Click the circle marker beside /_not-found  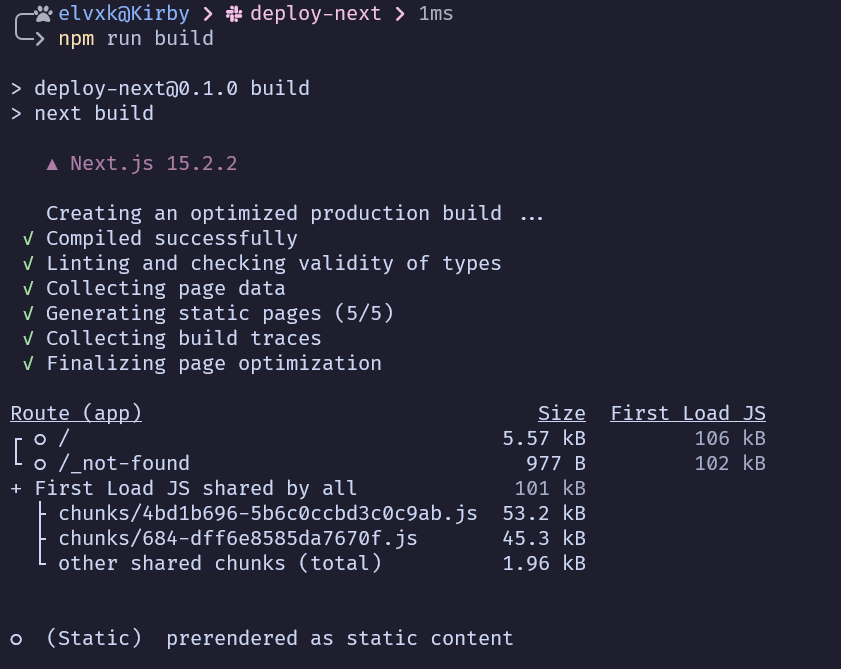click(40, 464)
